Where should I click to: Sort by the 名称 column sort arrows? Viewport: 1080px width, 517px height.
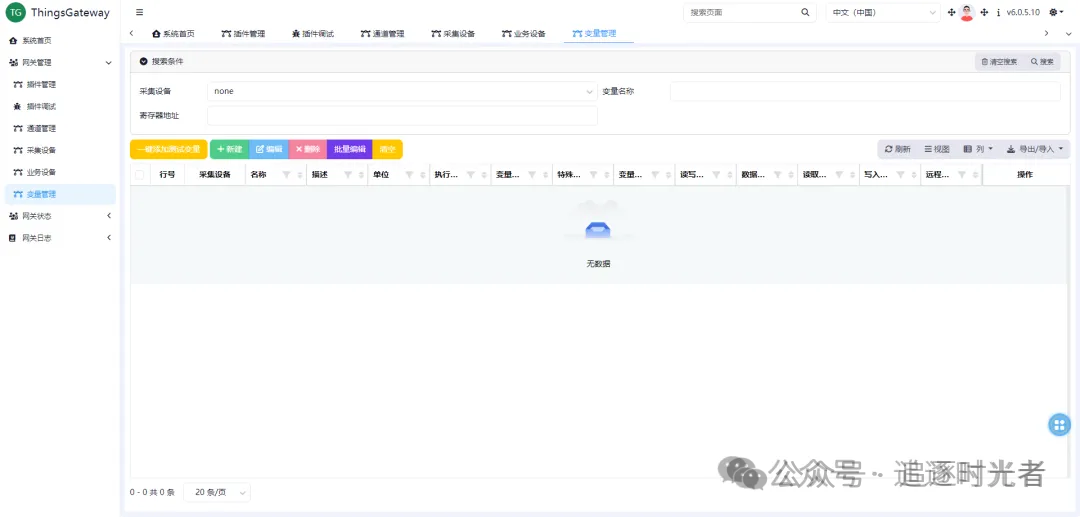(300, 175)
